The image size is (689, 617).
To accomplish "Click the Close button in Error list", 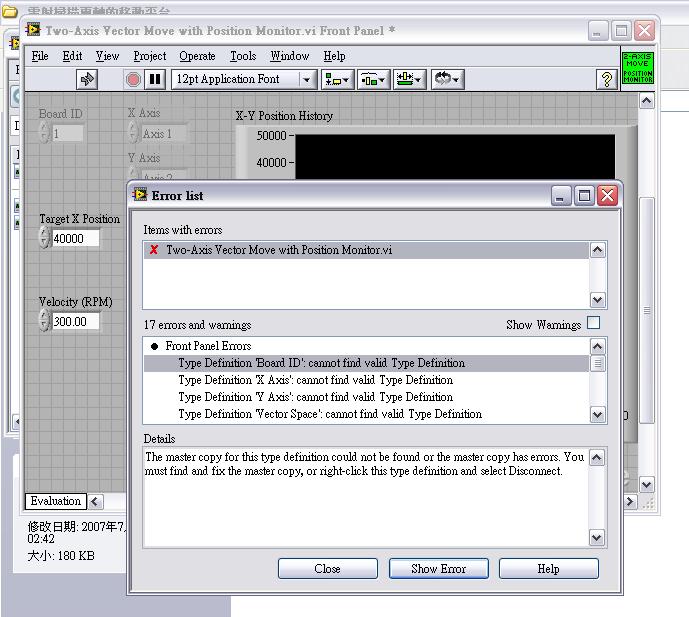I will click(328, 569).
